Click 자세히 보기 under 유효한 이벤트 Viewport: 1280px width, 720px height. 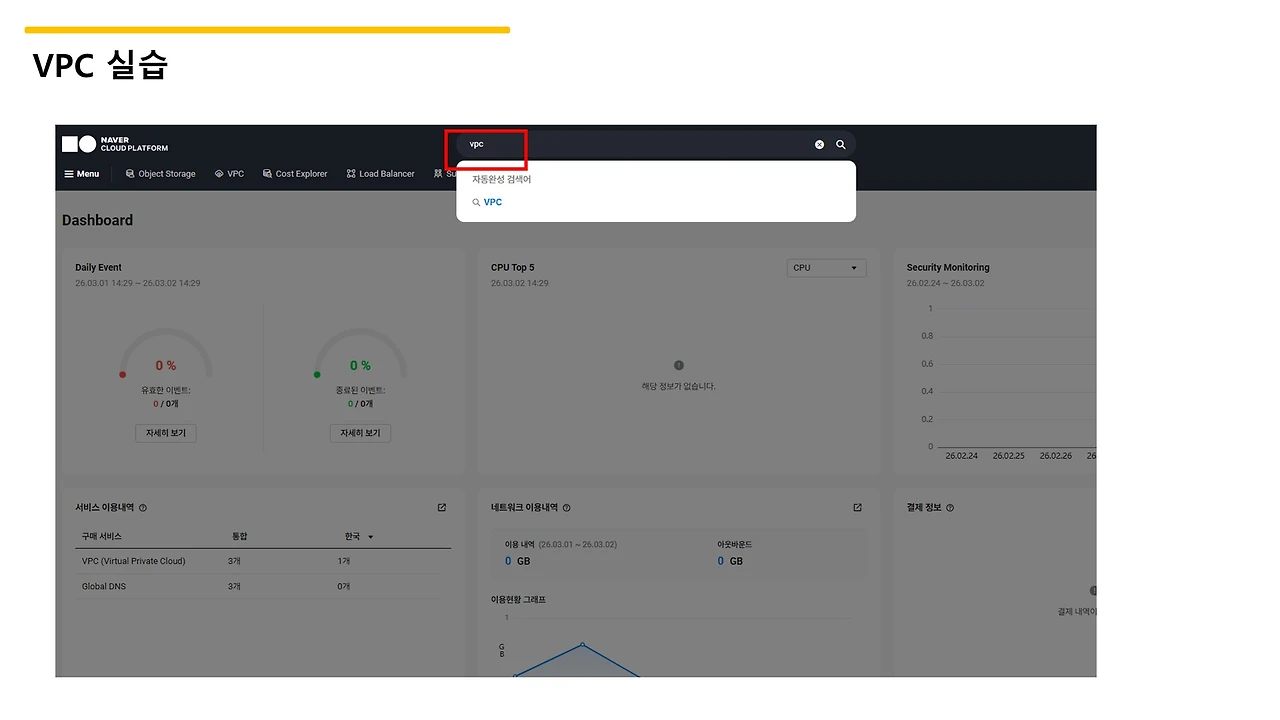pos(166,433)
